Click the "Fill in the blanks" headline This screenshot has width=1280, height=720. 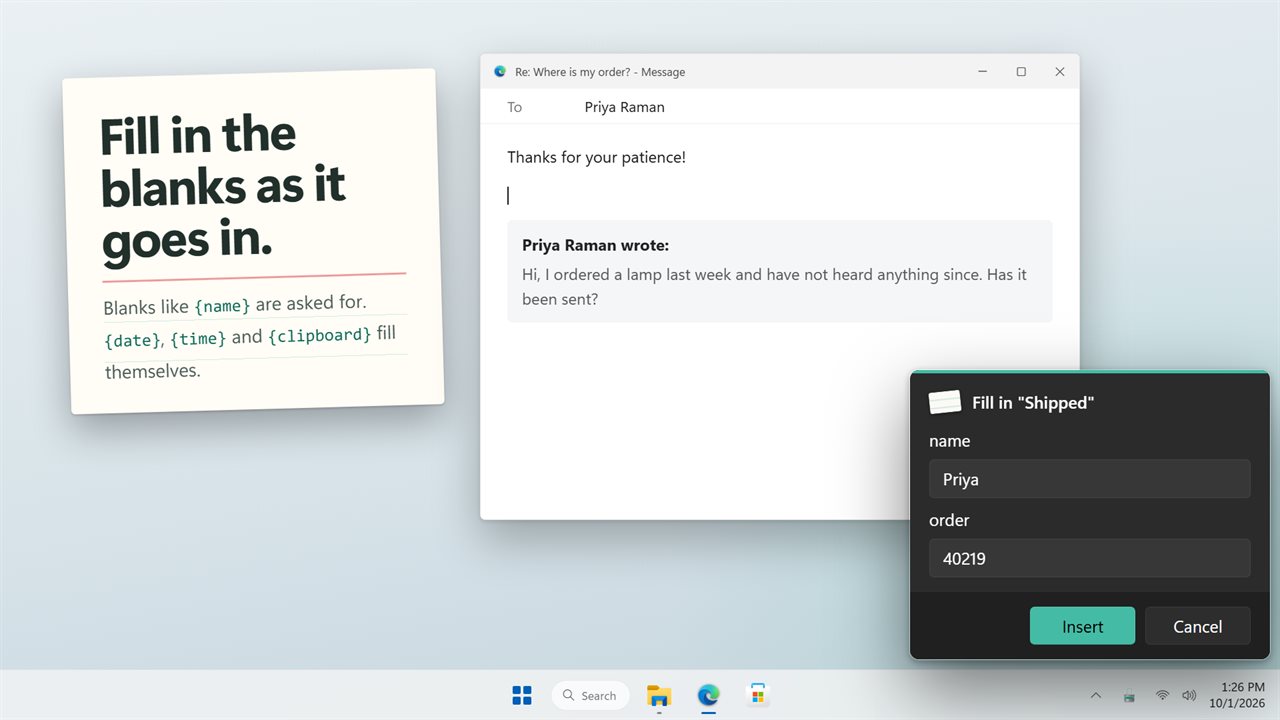pos(224,188)
